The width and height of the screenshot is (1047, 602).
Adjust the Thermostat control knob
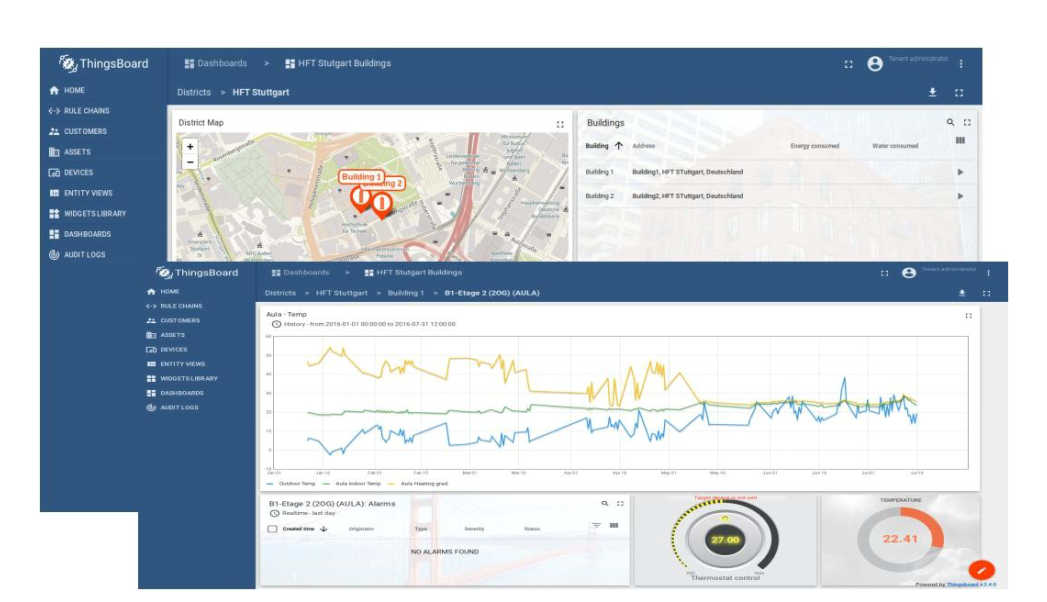click(725, 538)
